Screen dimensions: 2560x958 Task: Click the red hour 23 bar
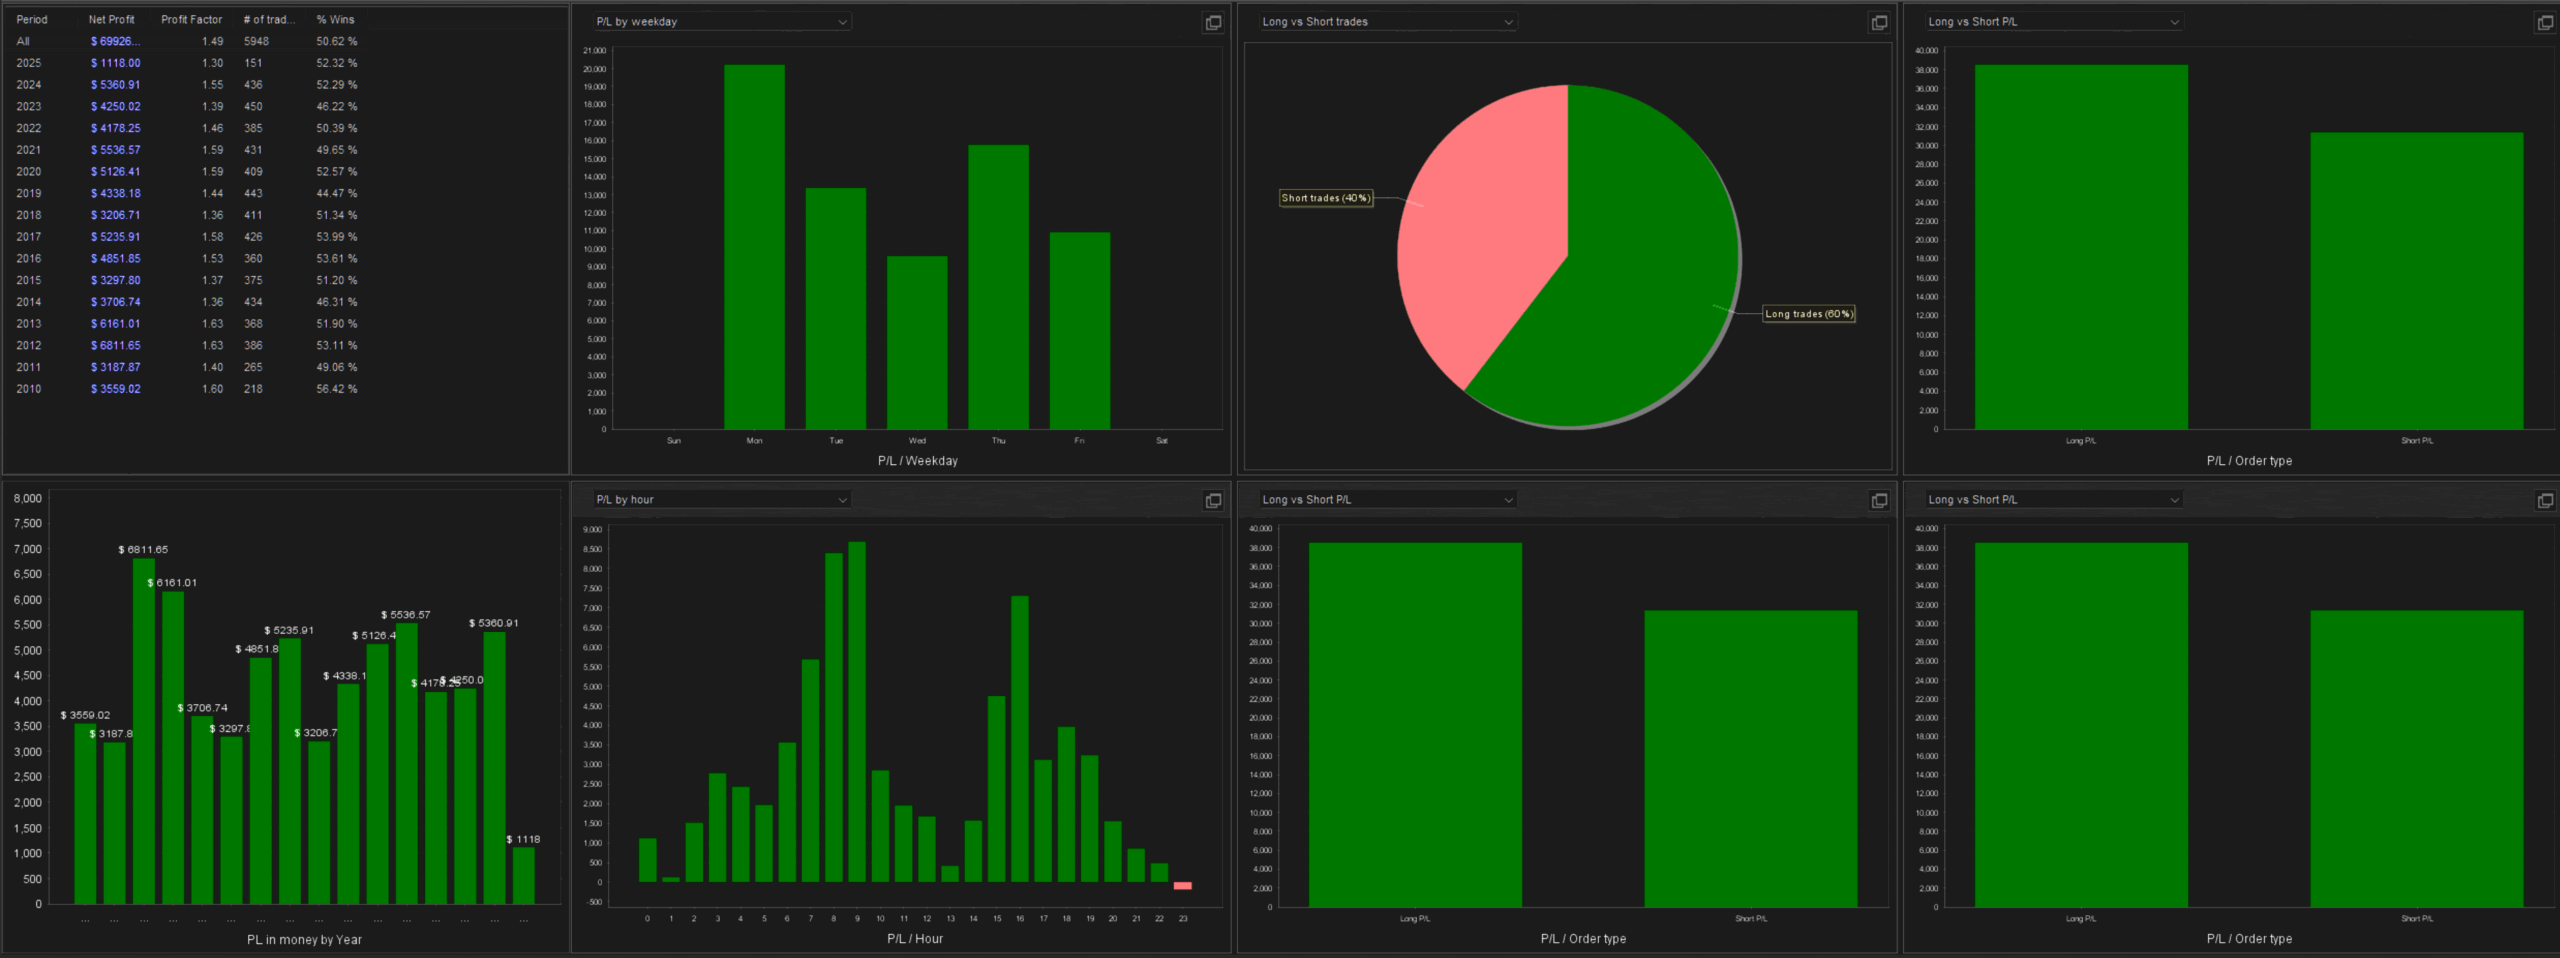click(1182, 886)
